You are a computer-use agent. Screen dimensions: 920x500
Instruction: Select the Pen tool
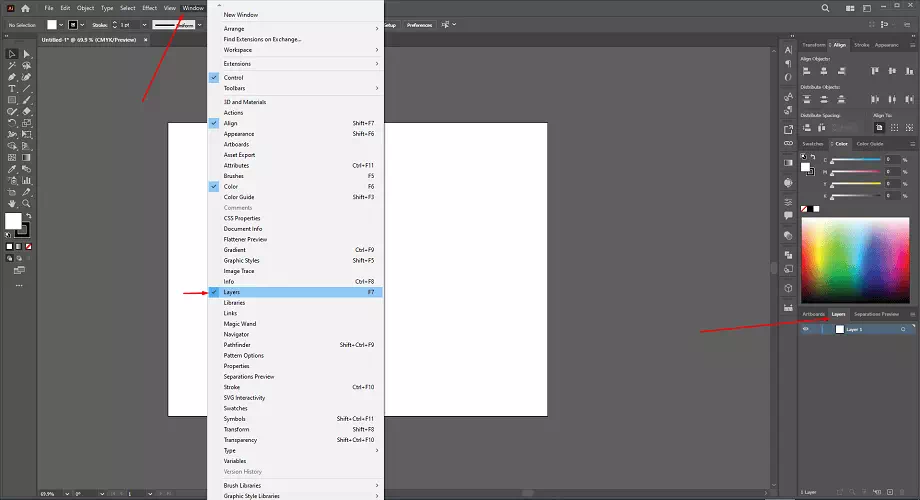coord(12,77)
